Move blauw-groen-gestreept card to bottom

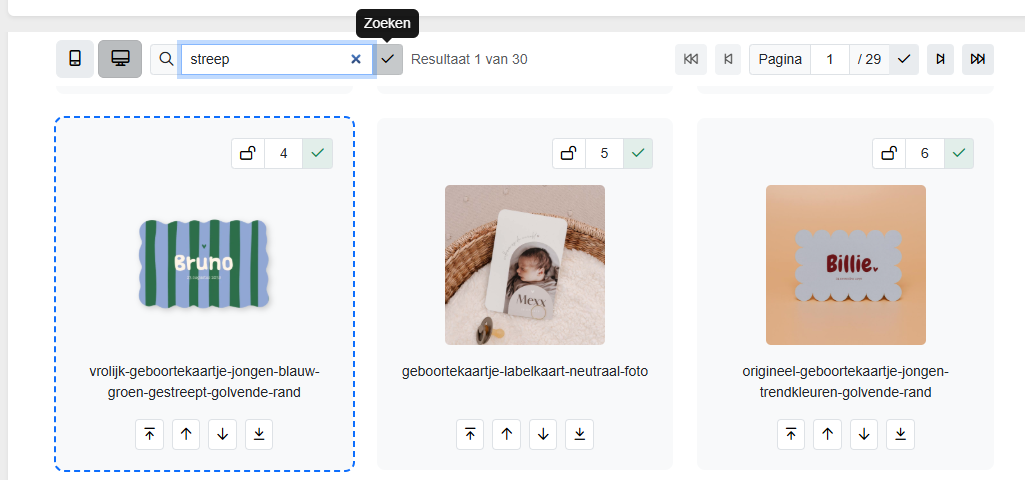click(259, 434)
